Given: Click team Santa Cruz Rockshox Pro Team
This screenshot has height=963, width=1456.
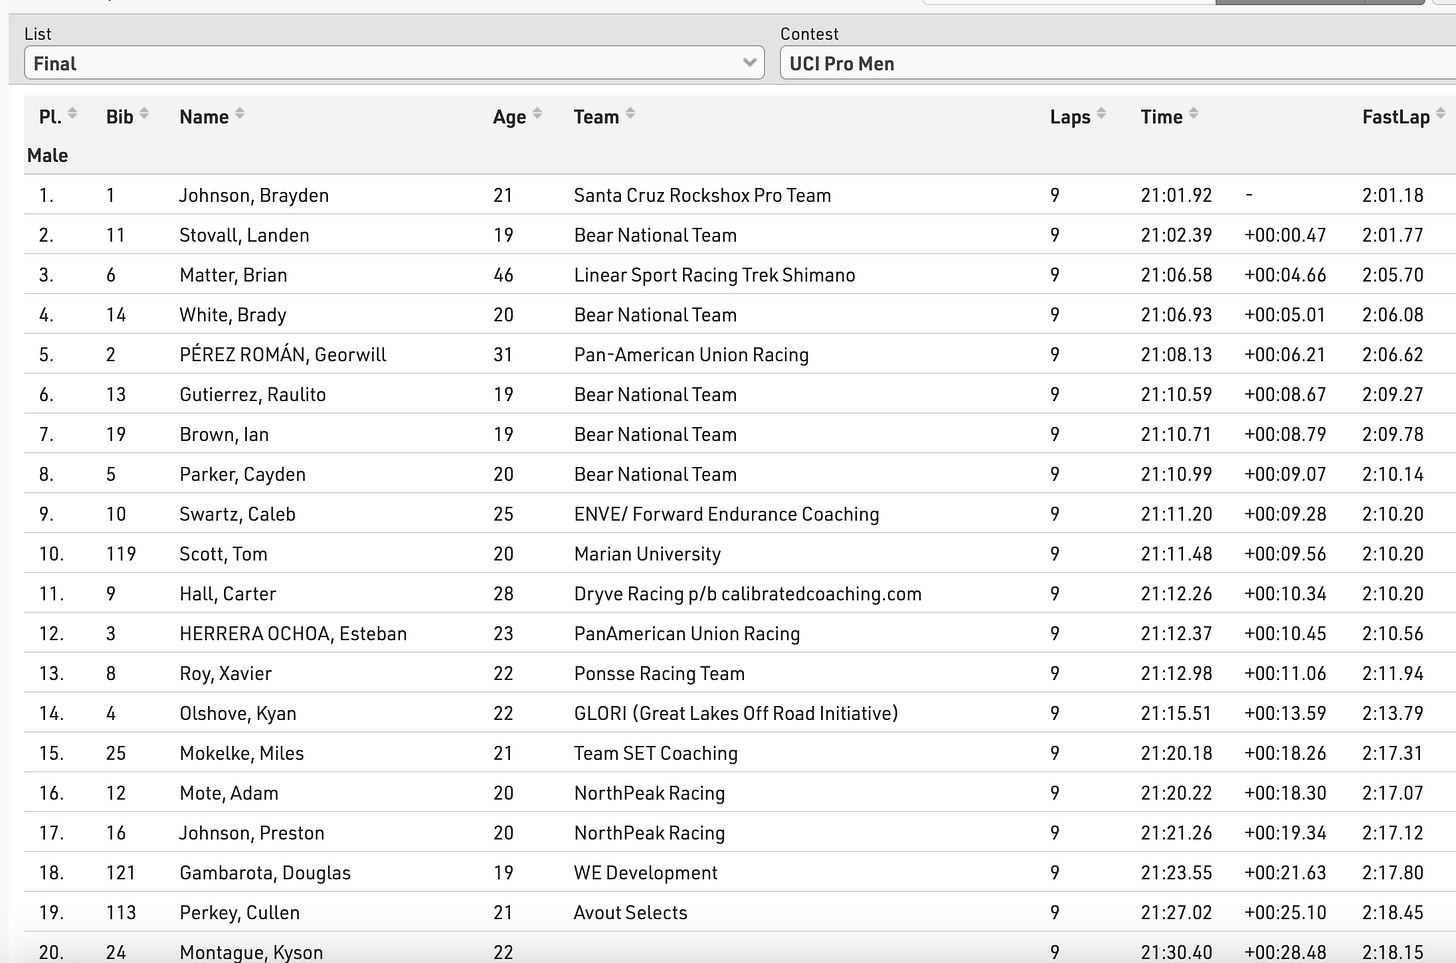Looking at the screenshot, I should (x=703, y=196).
